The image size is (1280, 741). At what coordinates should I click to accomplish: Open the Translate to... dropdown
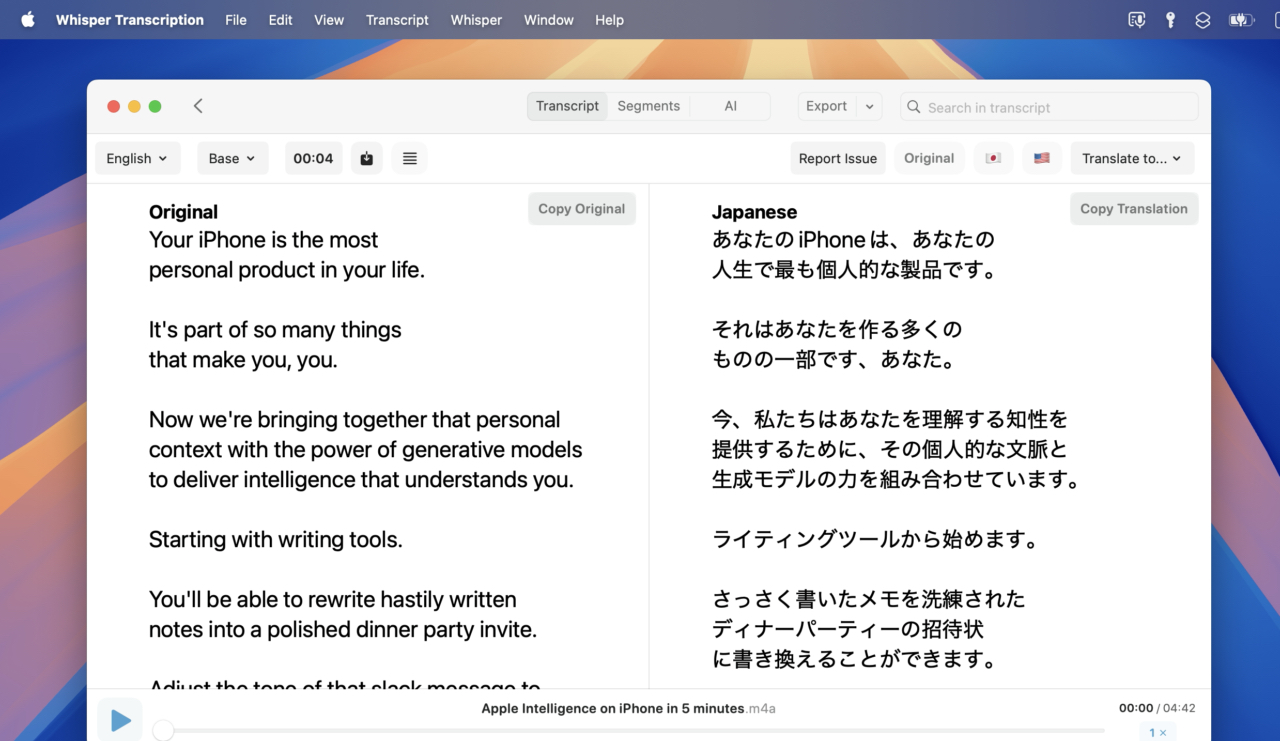pyautogui.click(x=1132, y=158)
